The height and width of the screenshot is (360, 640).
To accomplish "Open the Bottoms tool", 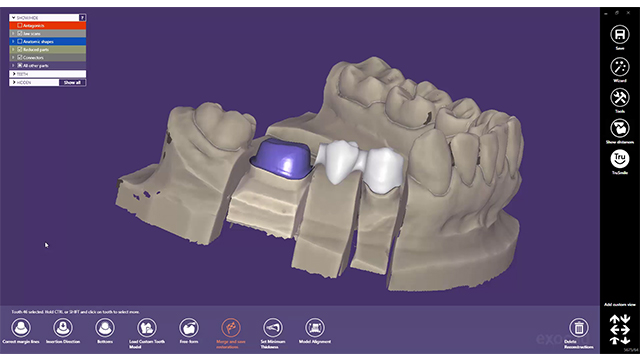I will click(x=105, y=328).
